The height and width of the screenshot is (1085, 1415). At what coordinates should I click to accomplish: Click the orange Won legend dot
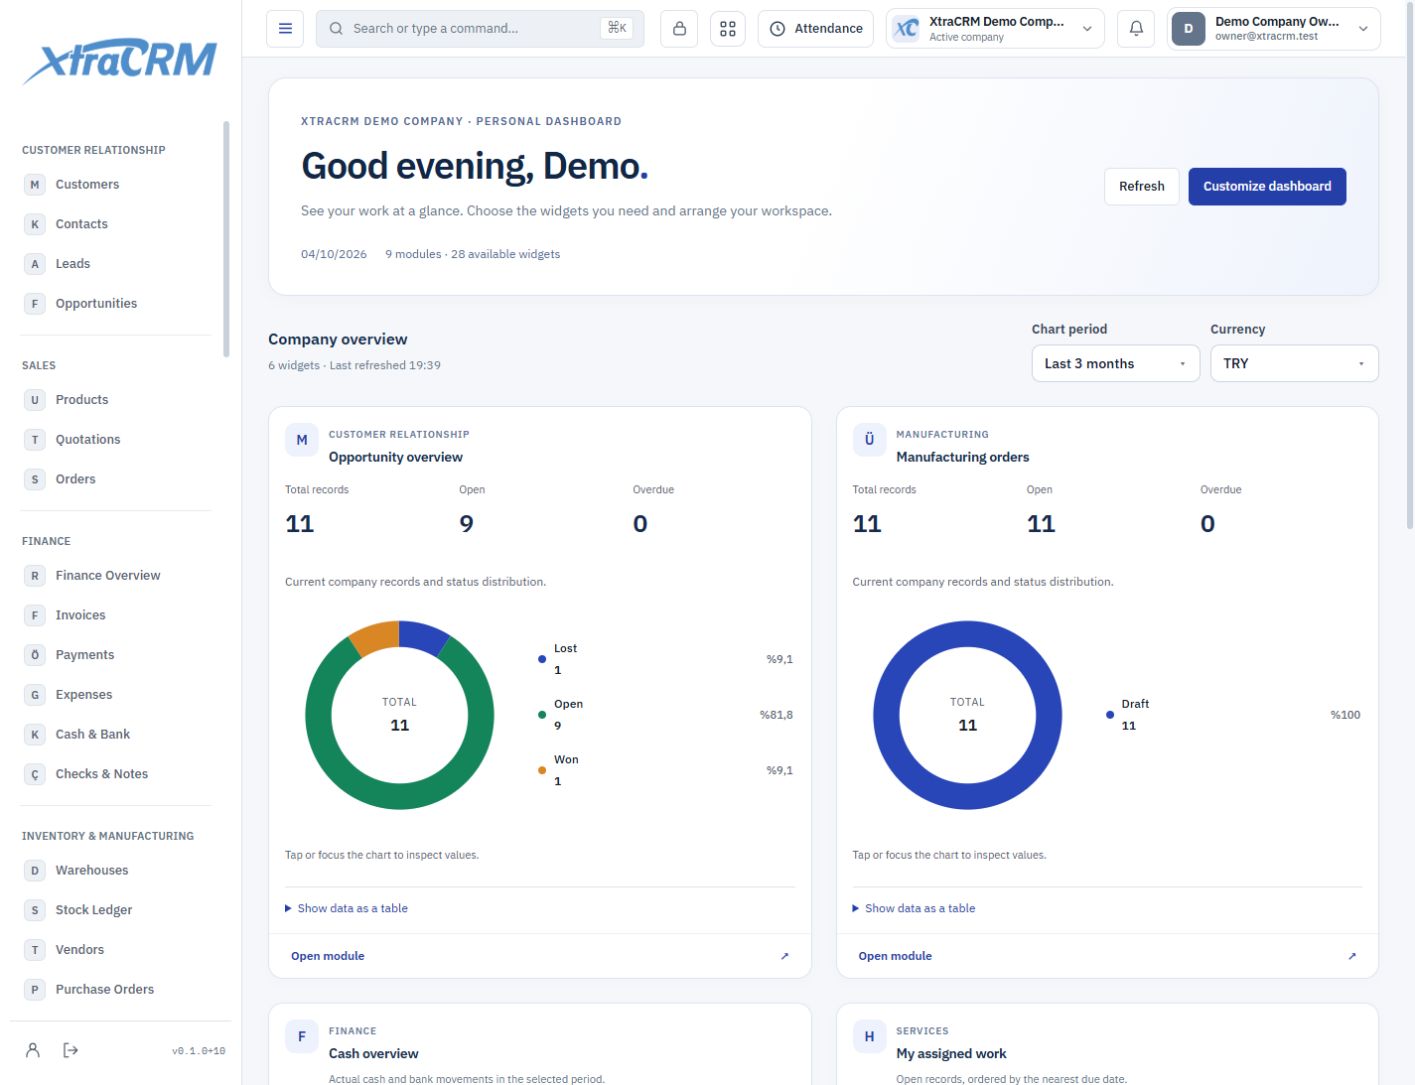click(x=542, y=770)
